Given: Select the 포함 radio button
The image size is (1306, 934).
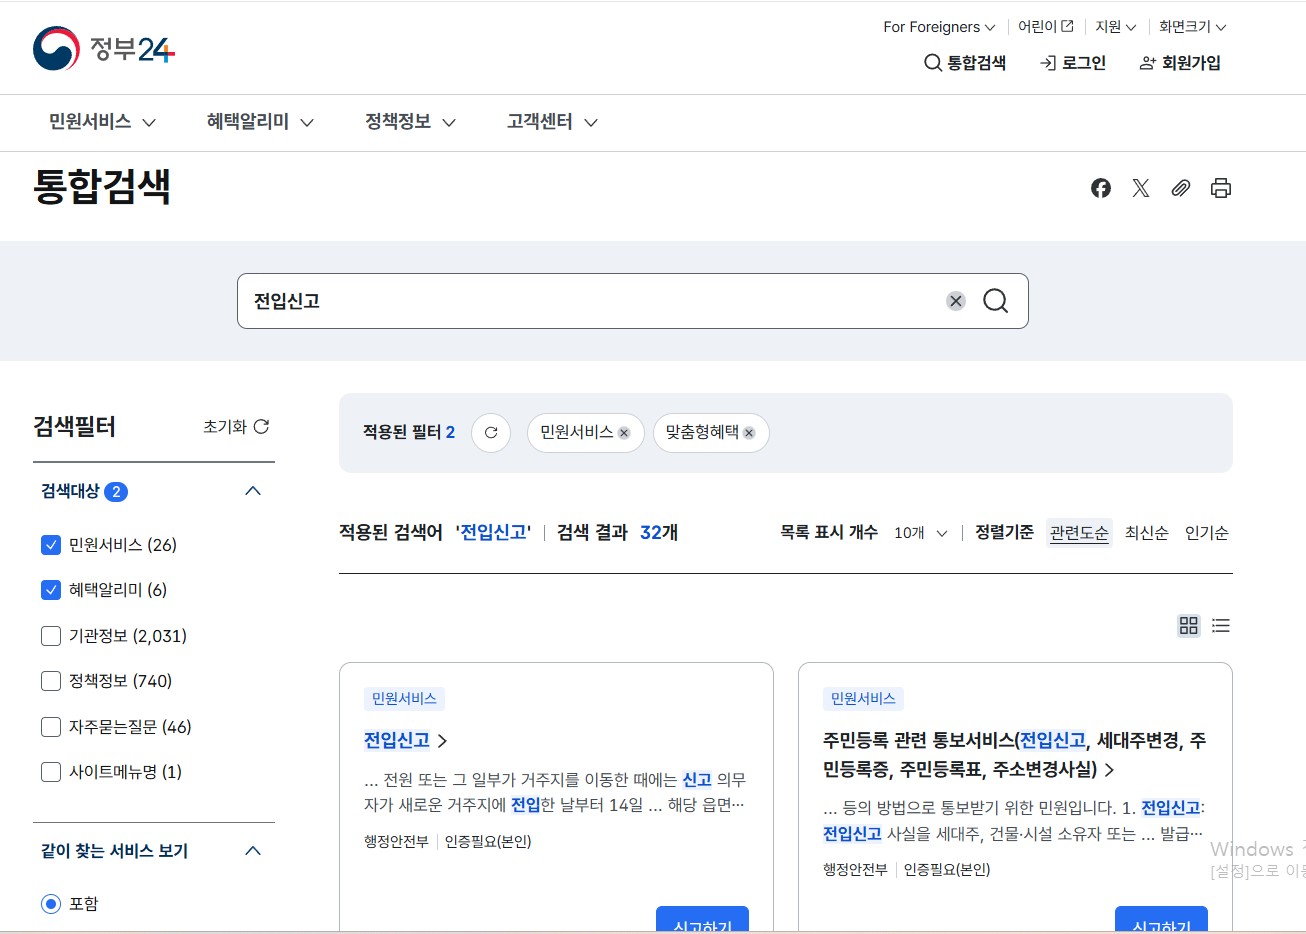Looking at the screenshot, I should pos(51,903).
